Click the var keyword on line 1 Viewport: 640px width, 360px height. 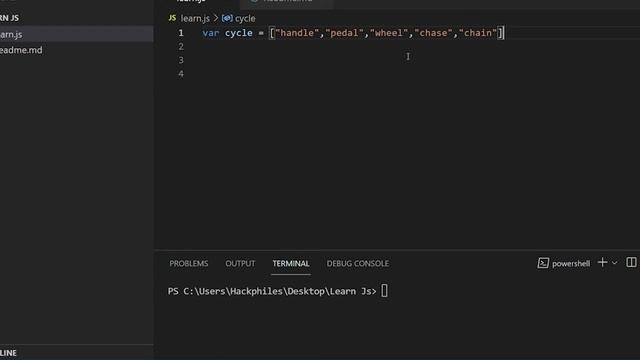coord(211,33)
